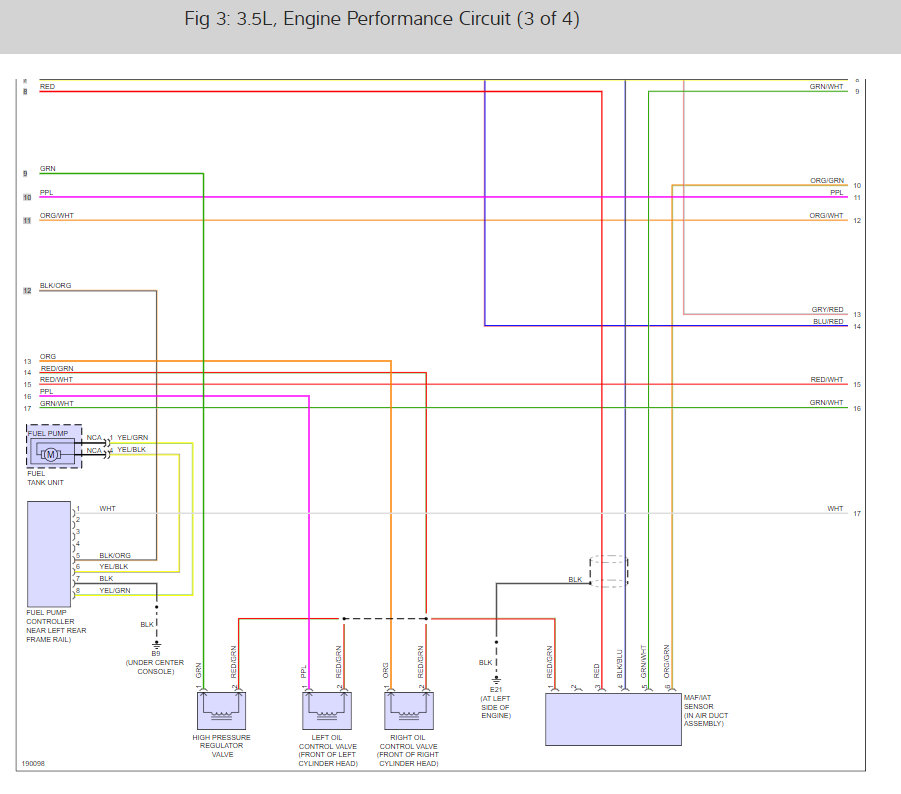Select the right oil control valve symbol
The width and height of the screenshot is (901, 794).
(x=409, y=711)
